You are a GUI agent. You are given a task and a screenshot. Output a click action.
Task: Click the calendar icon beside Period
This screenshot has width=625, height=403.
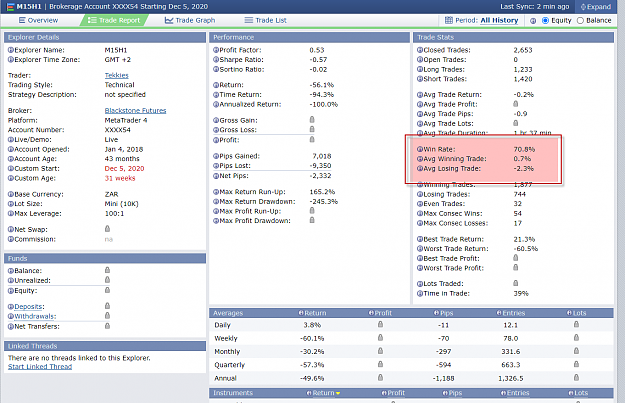point(449,20)
